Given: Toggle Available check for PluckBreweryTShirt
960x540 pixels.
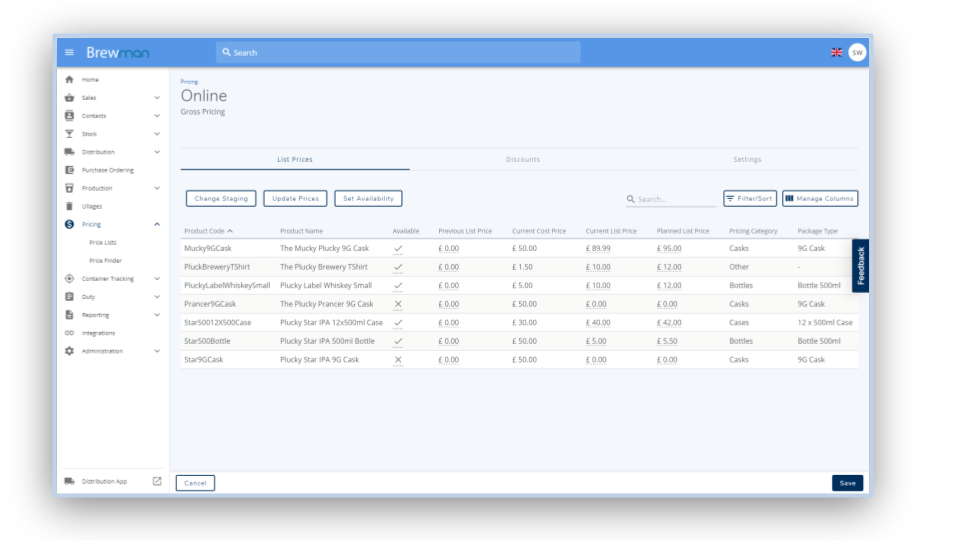Looking at the screenshot, I should (398, 267).
